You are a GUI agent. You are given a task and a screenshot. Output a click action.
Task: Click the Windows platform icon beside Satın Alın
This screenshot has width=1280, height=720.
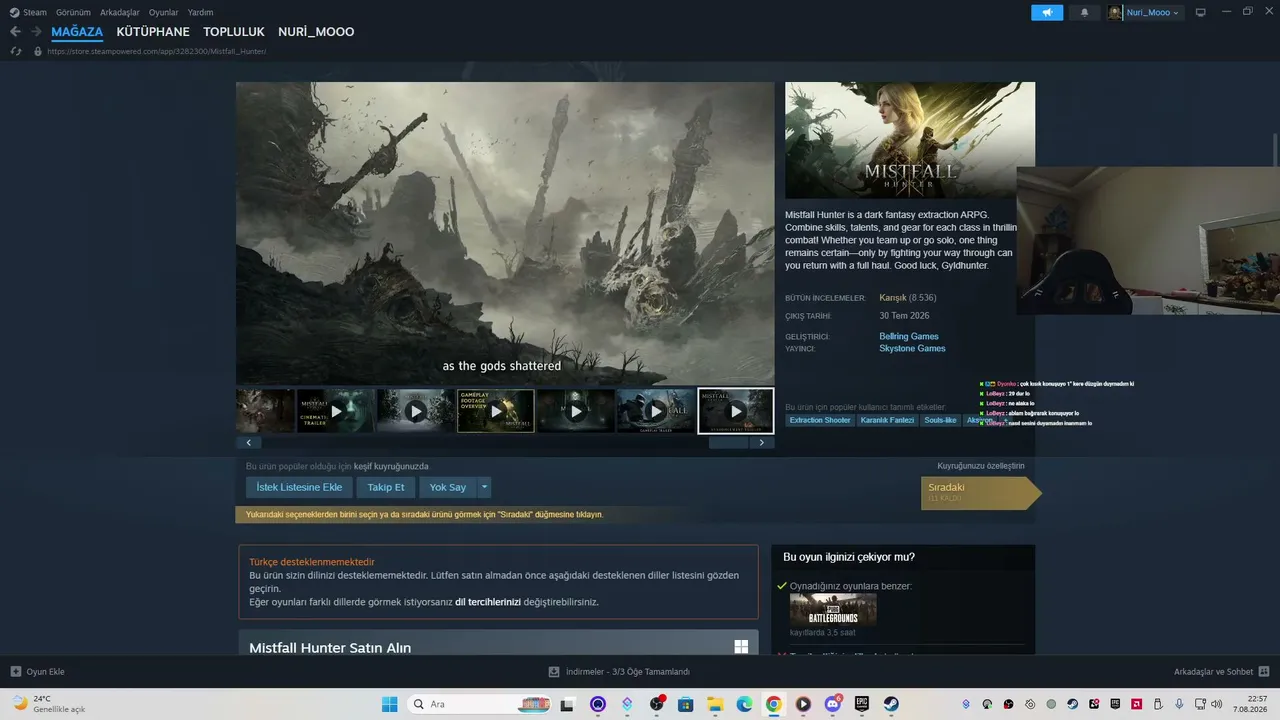741,647
